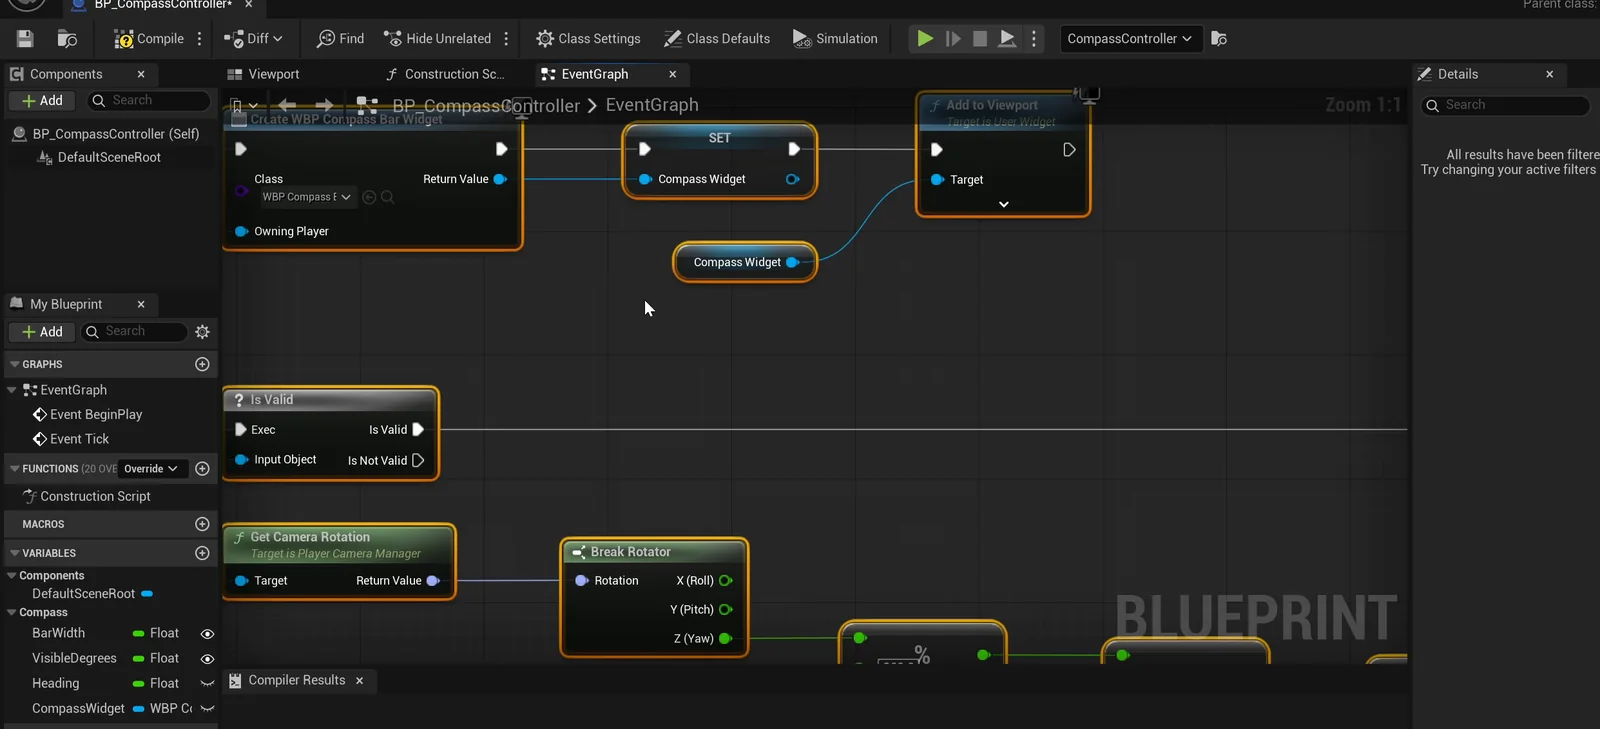Switch to the Construction Script tab
This screenshot has width=1600, height=729.
[445, 74]
